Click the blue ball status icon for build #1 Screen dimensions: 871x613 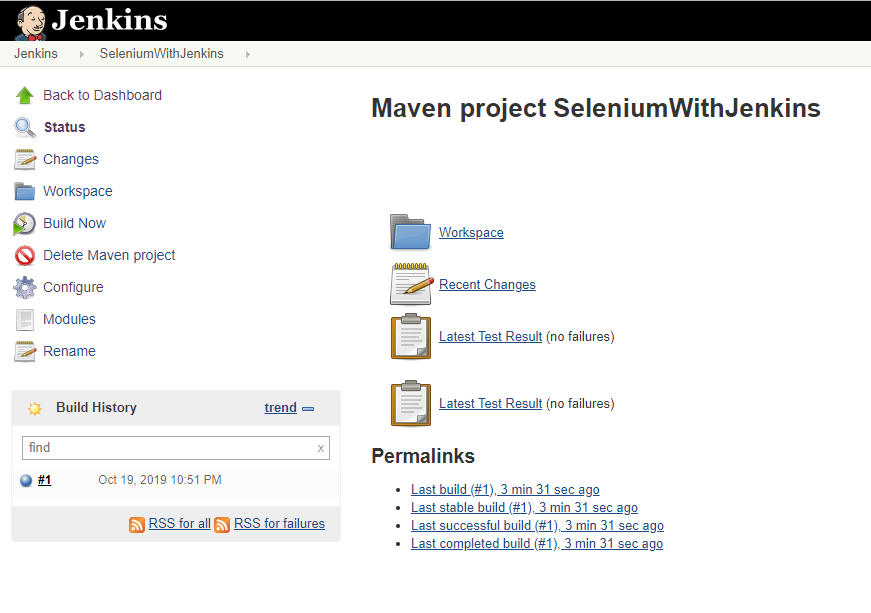point(26,480)
